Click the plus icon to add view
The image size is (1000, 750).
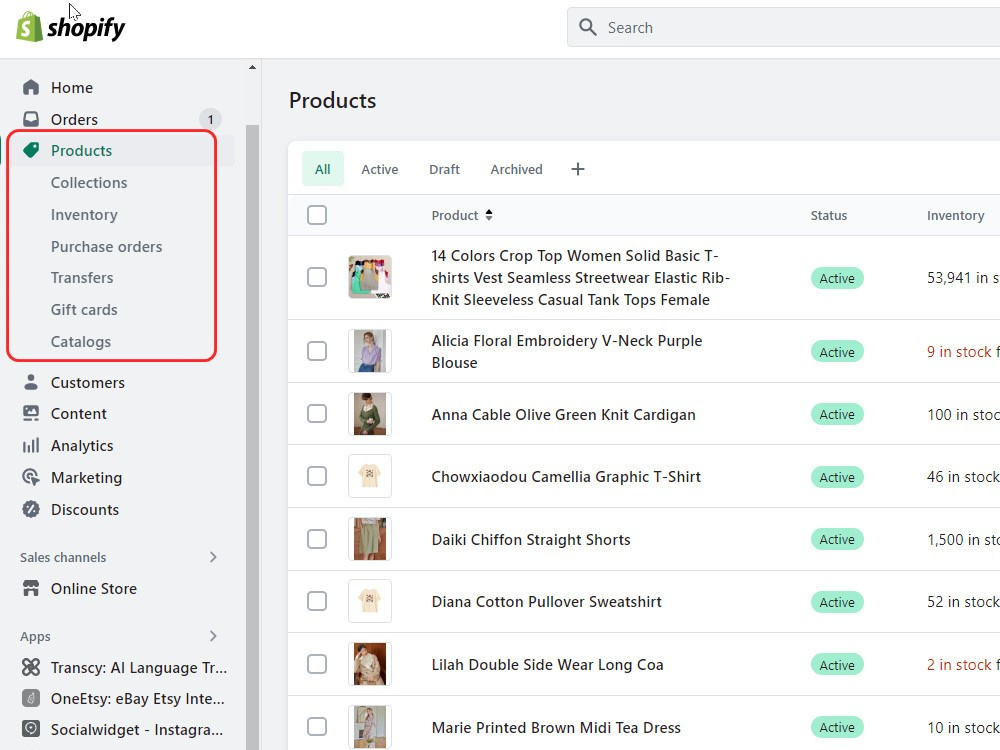coord(578,169)
